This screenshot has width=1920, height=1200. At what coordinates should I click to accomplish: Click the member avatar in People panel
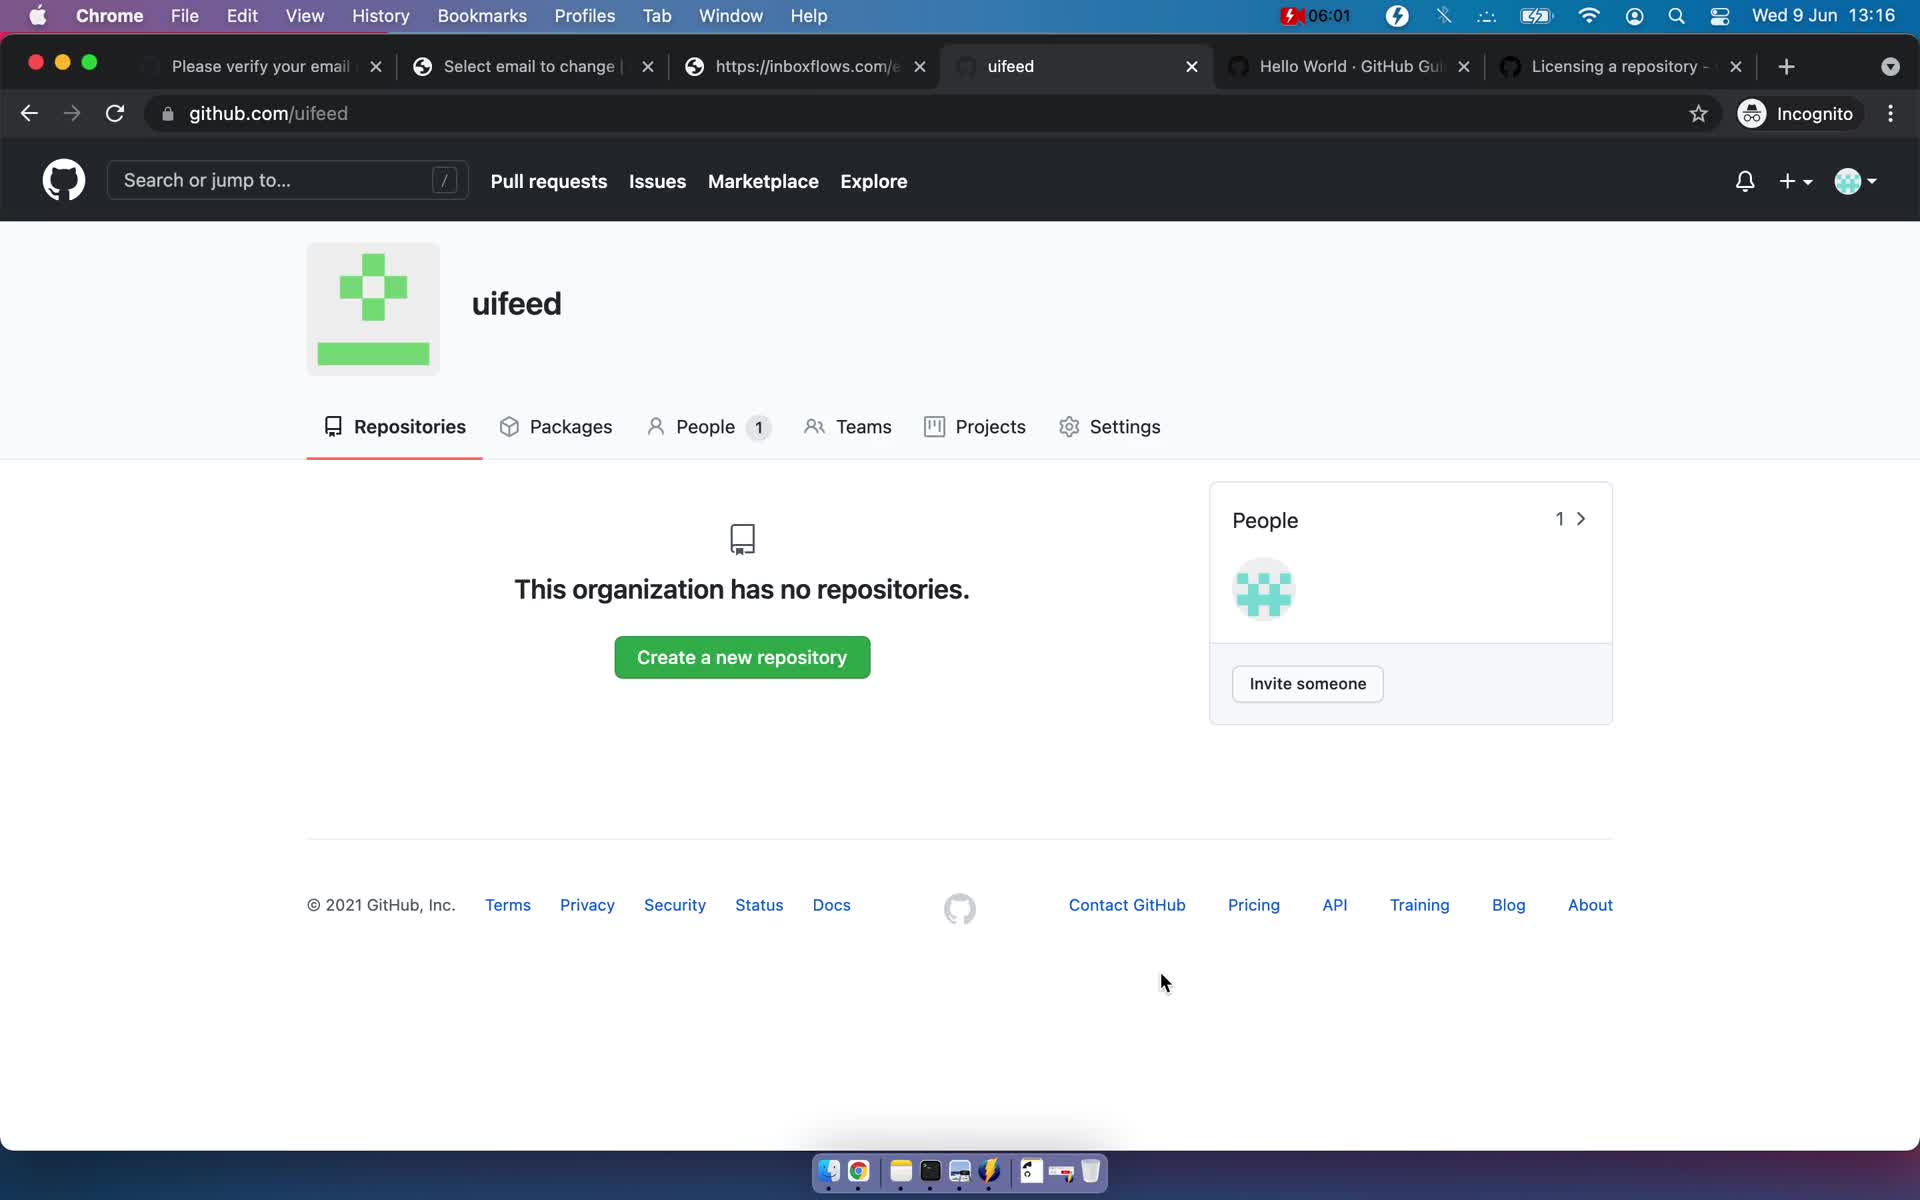click(x=1264, y=590)
